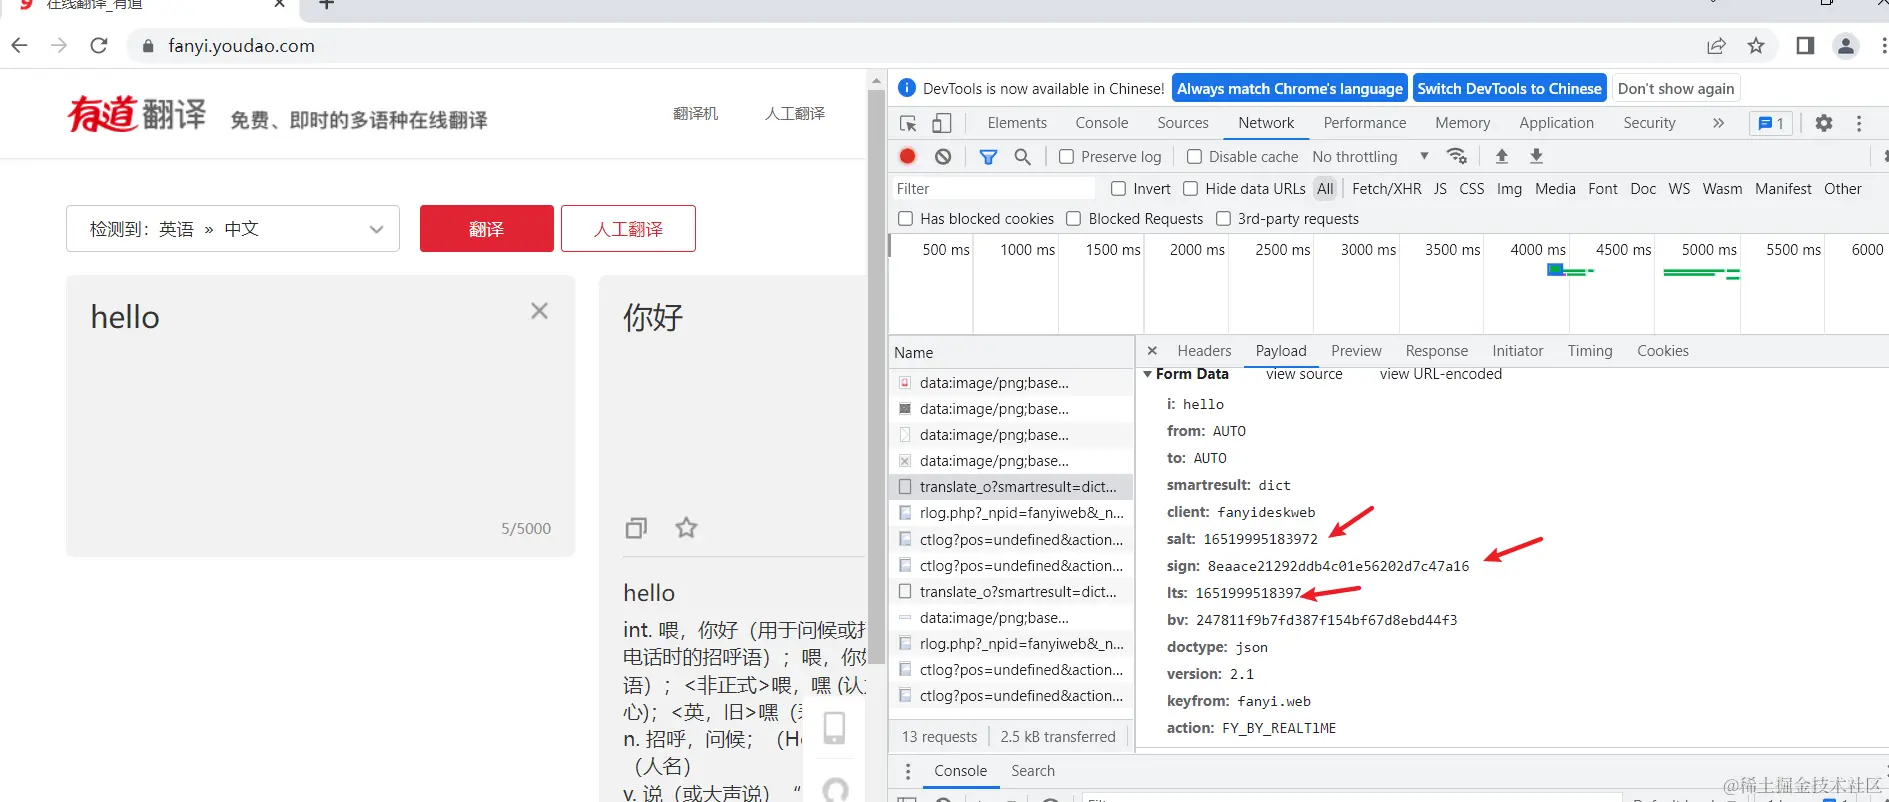Open the console drawer kebab menu

coord(908,771)
